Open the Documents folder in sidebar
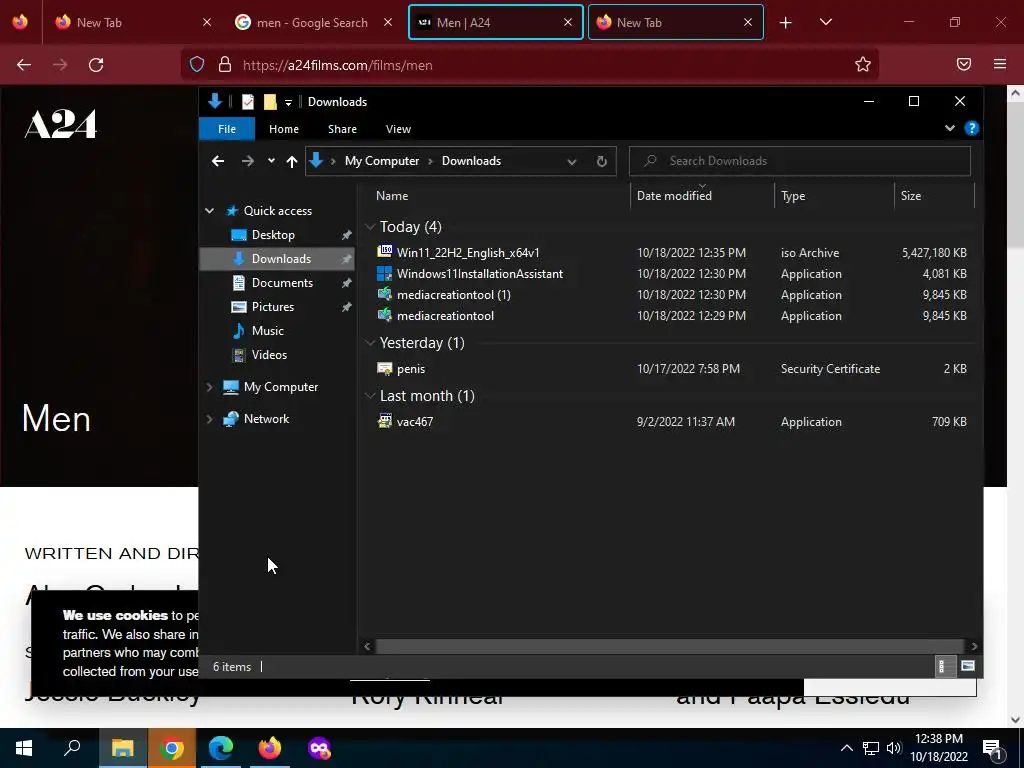1024x768 pixels. [x=282, y=283]
